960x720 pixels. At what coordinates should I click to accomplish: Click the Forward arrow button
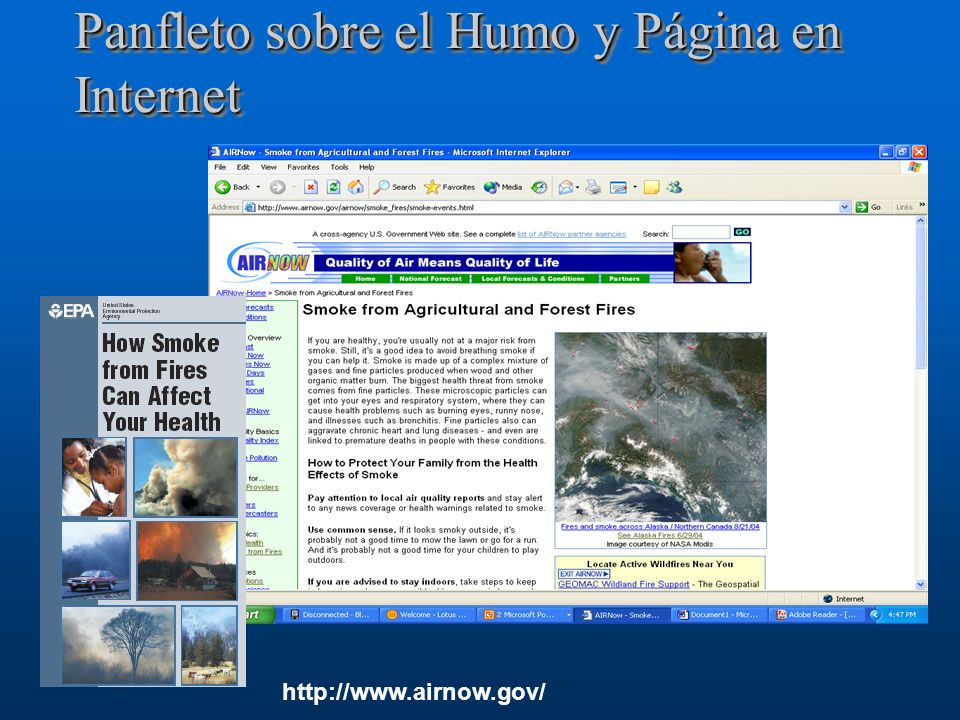277,187
